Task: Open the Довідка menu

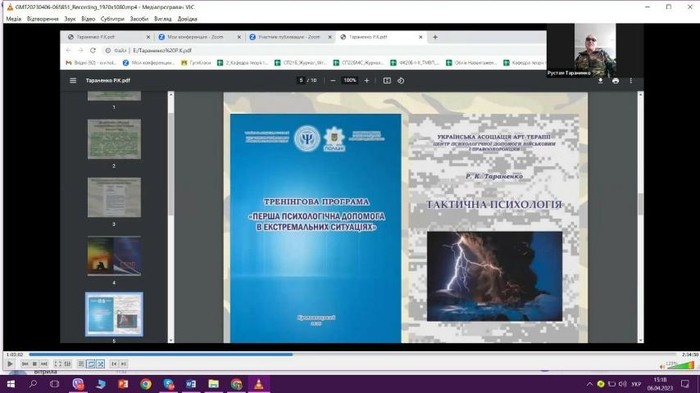Action: click(188, 19)
